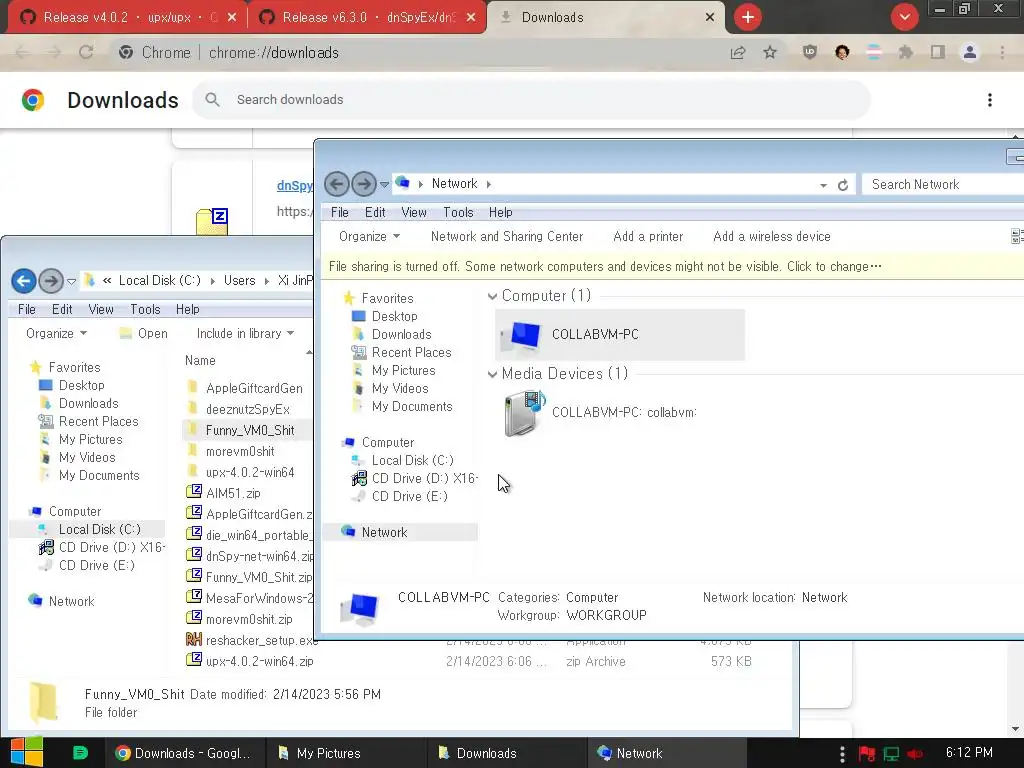Click the file sharing turned off notice
Screen dimensions: 1024x768
point(673,266)
